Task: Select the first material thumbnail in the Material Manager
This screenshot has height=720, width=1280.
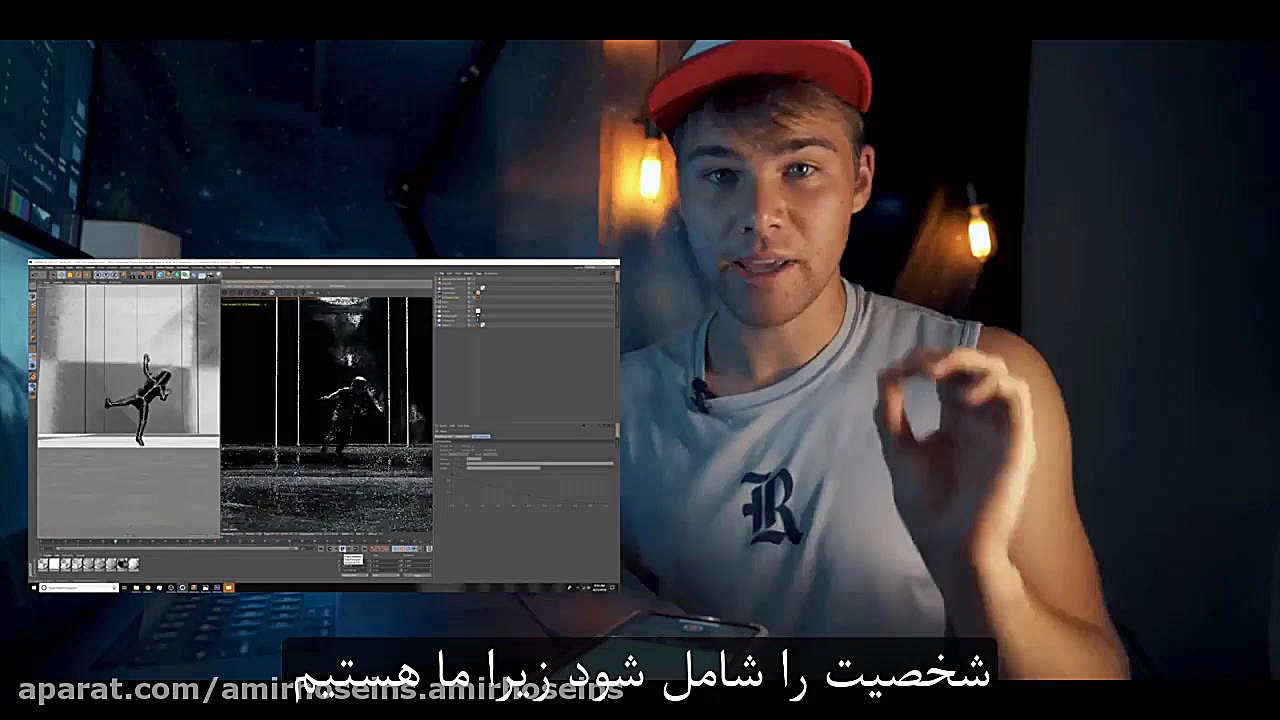Action: (x=44, y=563)
